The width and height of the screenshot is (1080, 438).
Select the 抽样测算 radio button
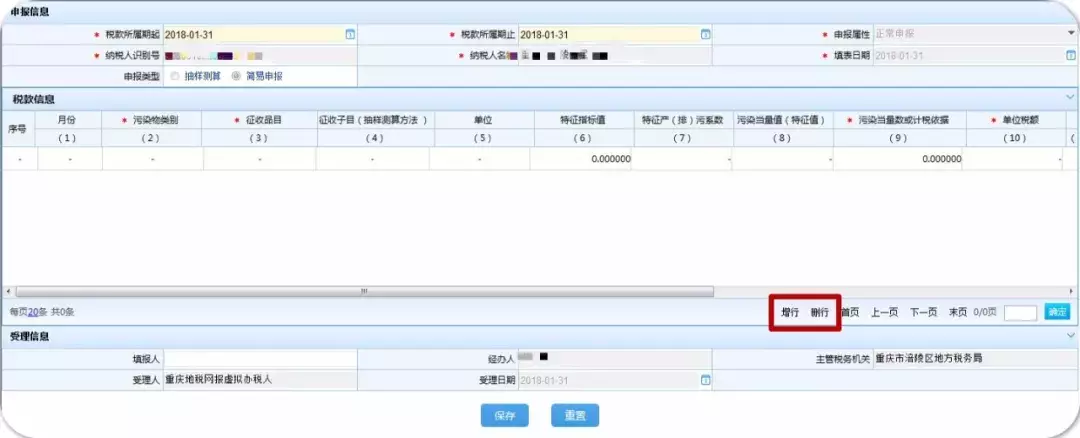175,76
